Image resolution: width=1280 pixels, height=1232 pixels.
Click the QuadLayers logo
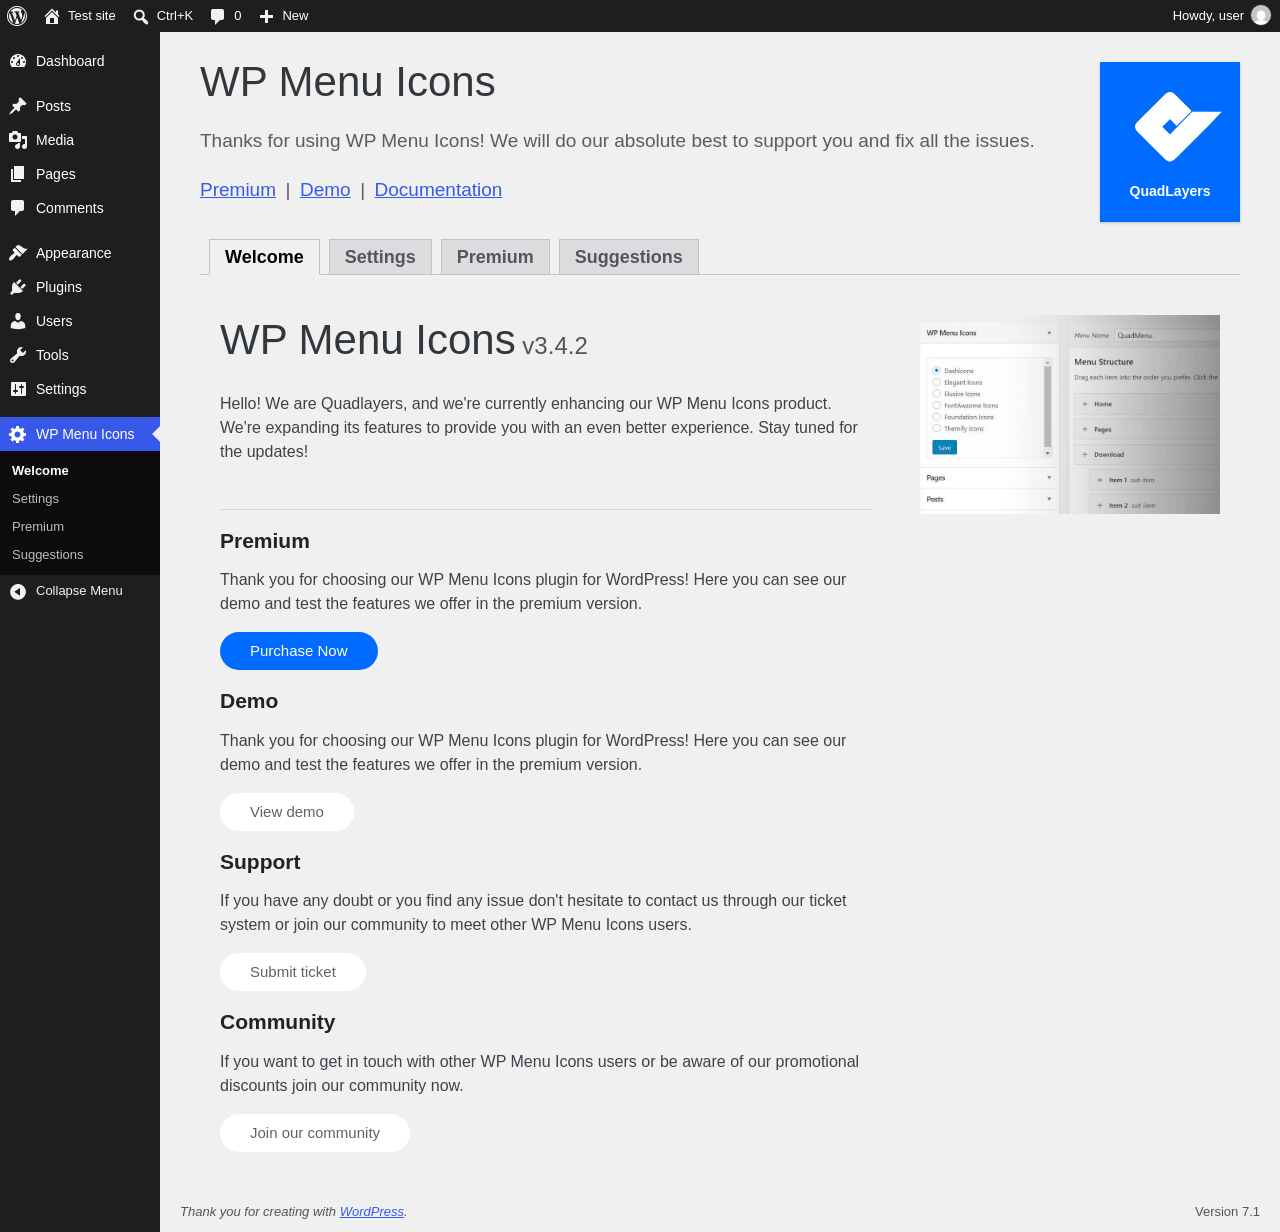(x=1170, y=142)
